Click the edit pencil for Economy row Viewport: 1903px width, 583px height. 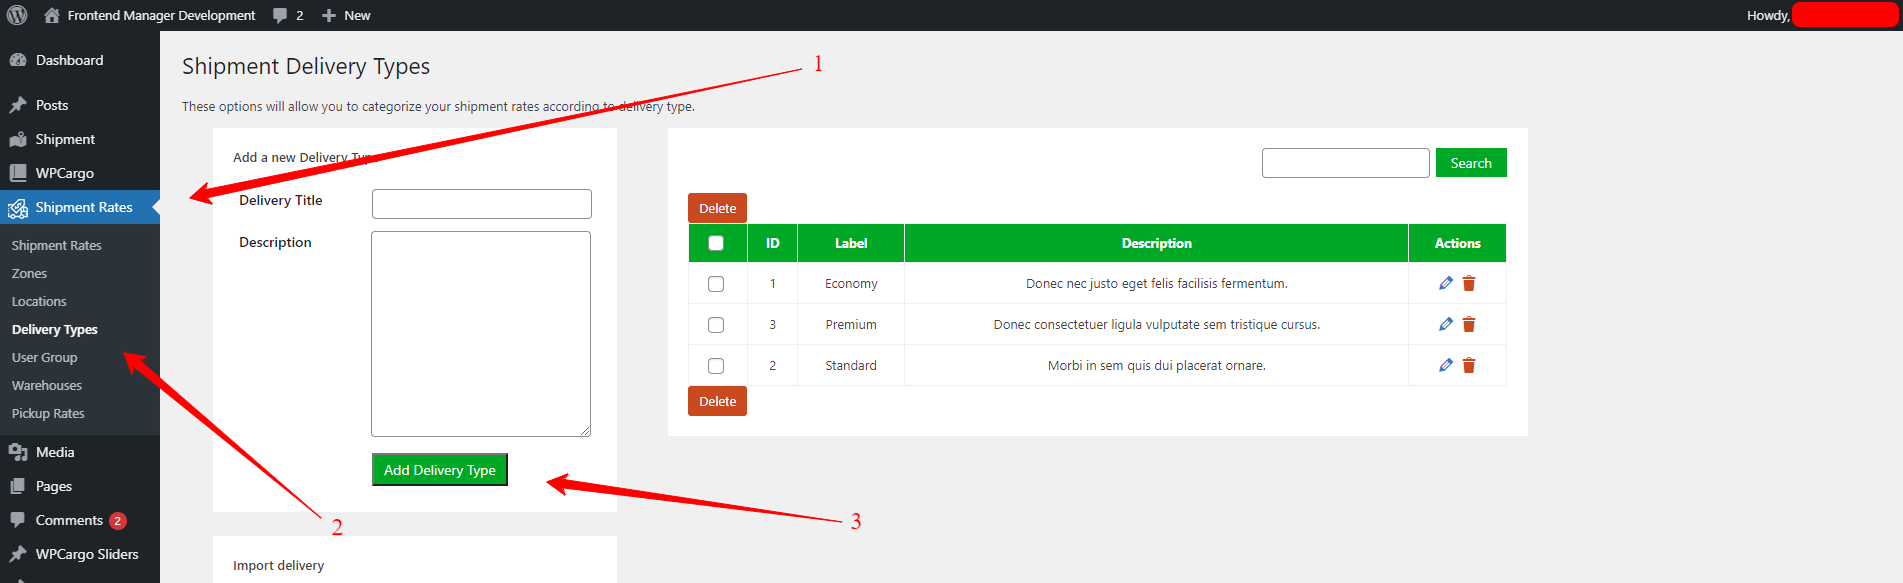pyautogui.click(x=1445, y=283)
